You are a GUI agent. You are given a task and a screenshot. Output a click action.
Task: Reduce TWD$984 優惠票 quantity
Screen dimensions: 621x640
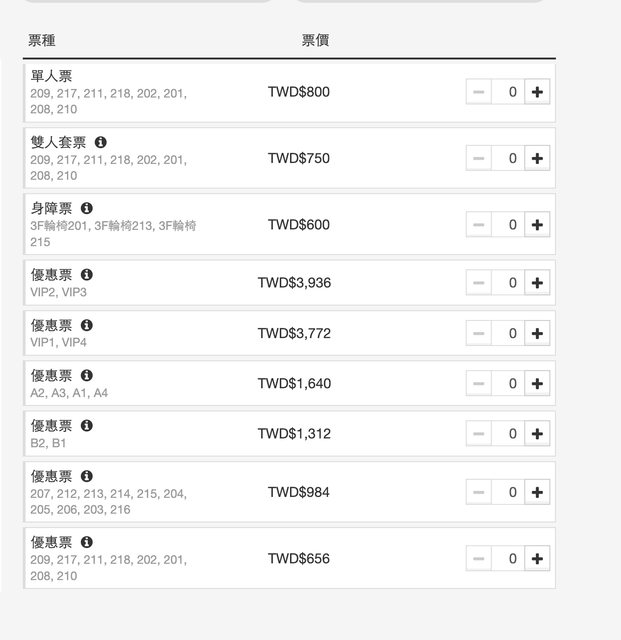[479, 492]
